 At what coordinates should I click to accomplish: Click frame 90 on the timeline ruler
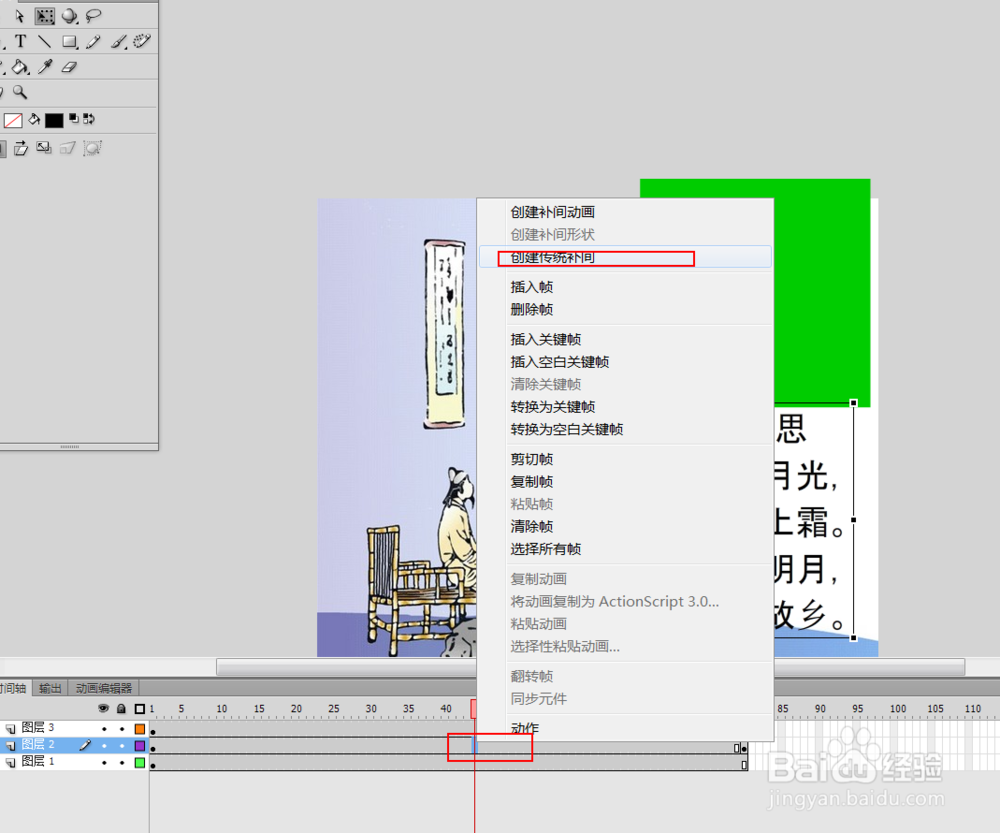click(x=820, y=709)
